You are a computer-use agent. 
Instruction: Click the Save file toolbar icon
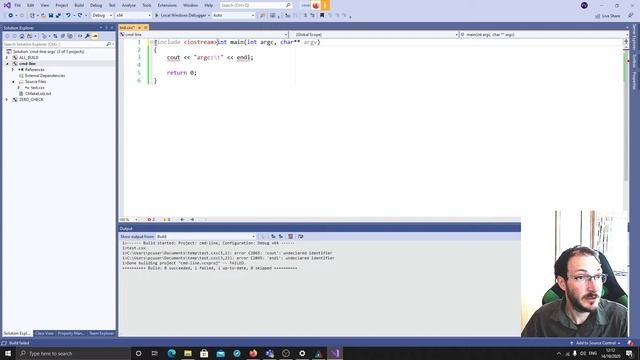click(x=51, y=16)
